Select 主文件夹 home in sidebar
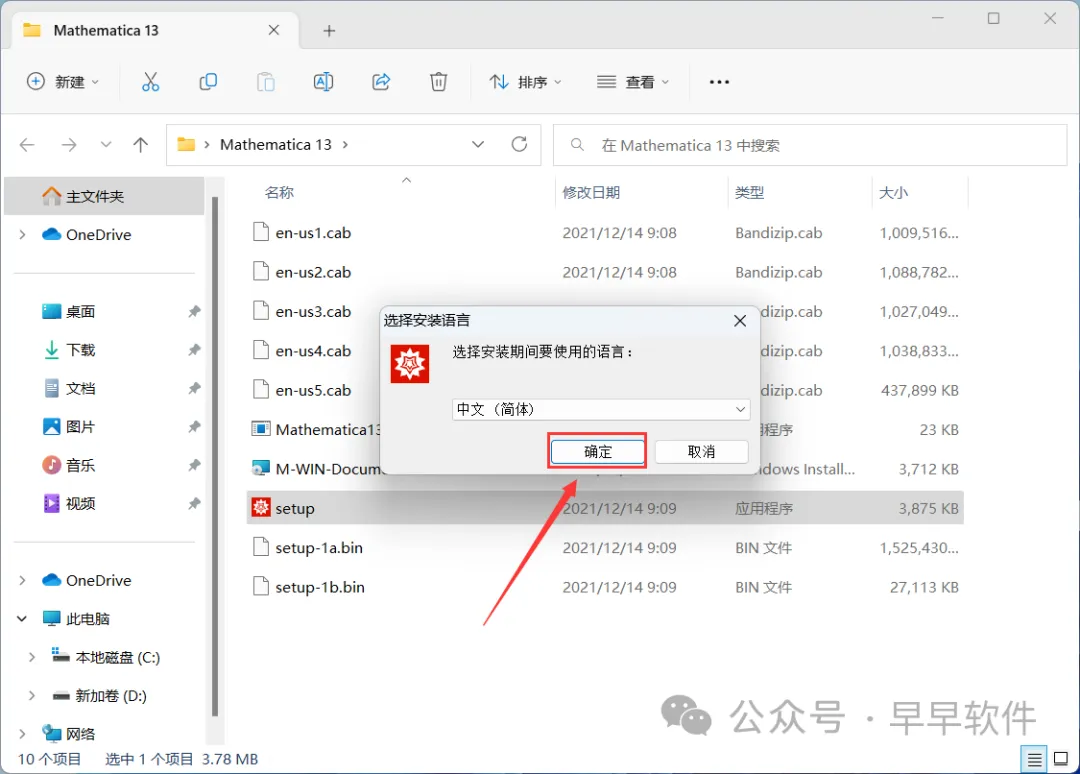Screen dimensions: 1080x774 pyautogui.click(x=105, y=196)
